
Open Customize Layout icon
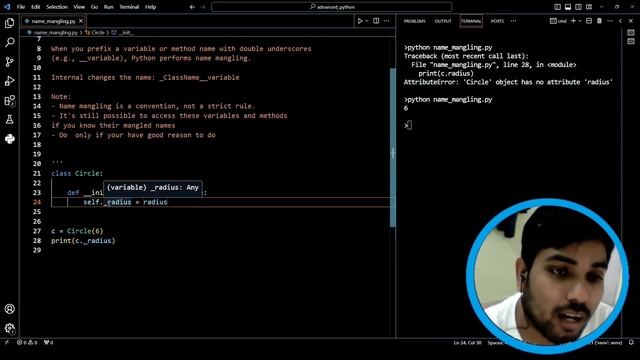pos(589,7)
